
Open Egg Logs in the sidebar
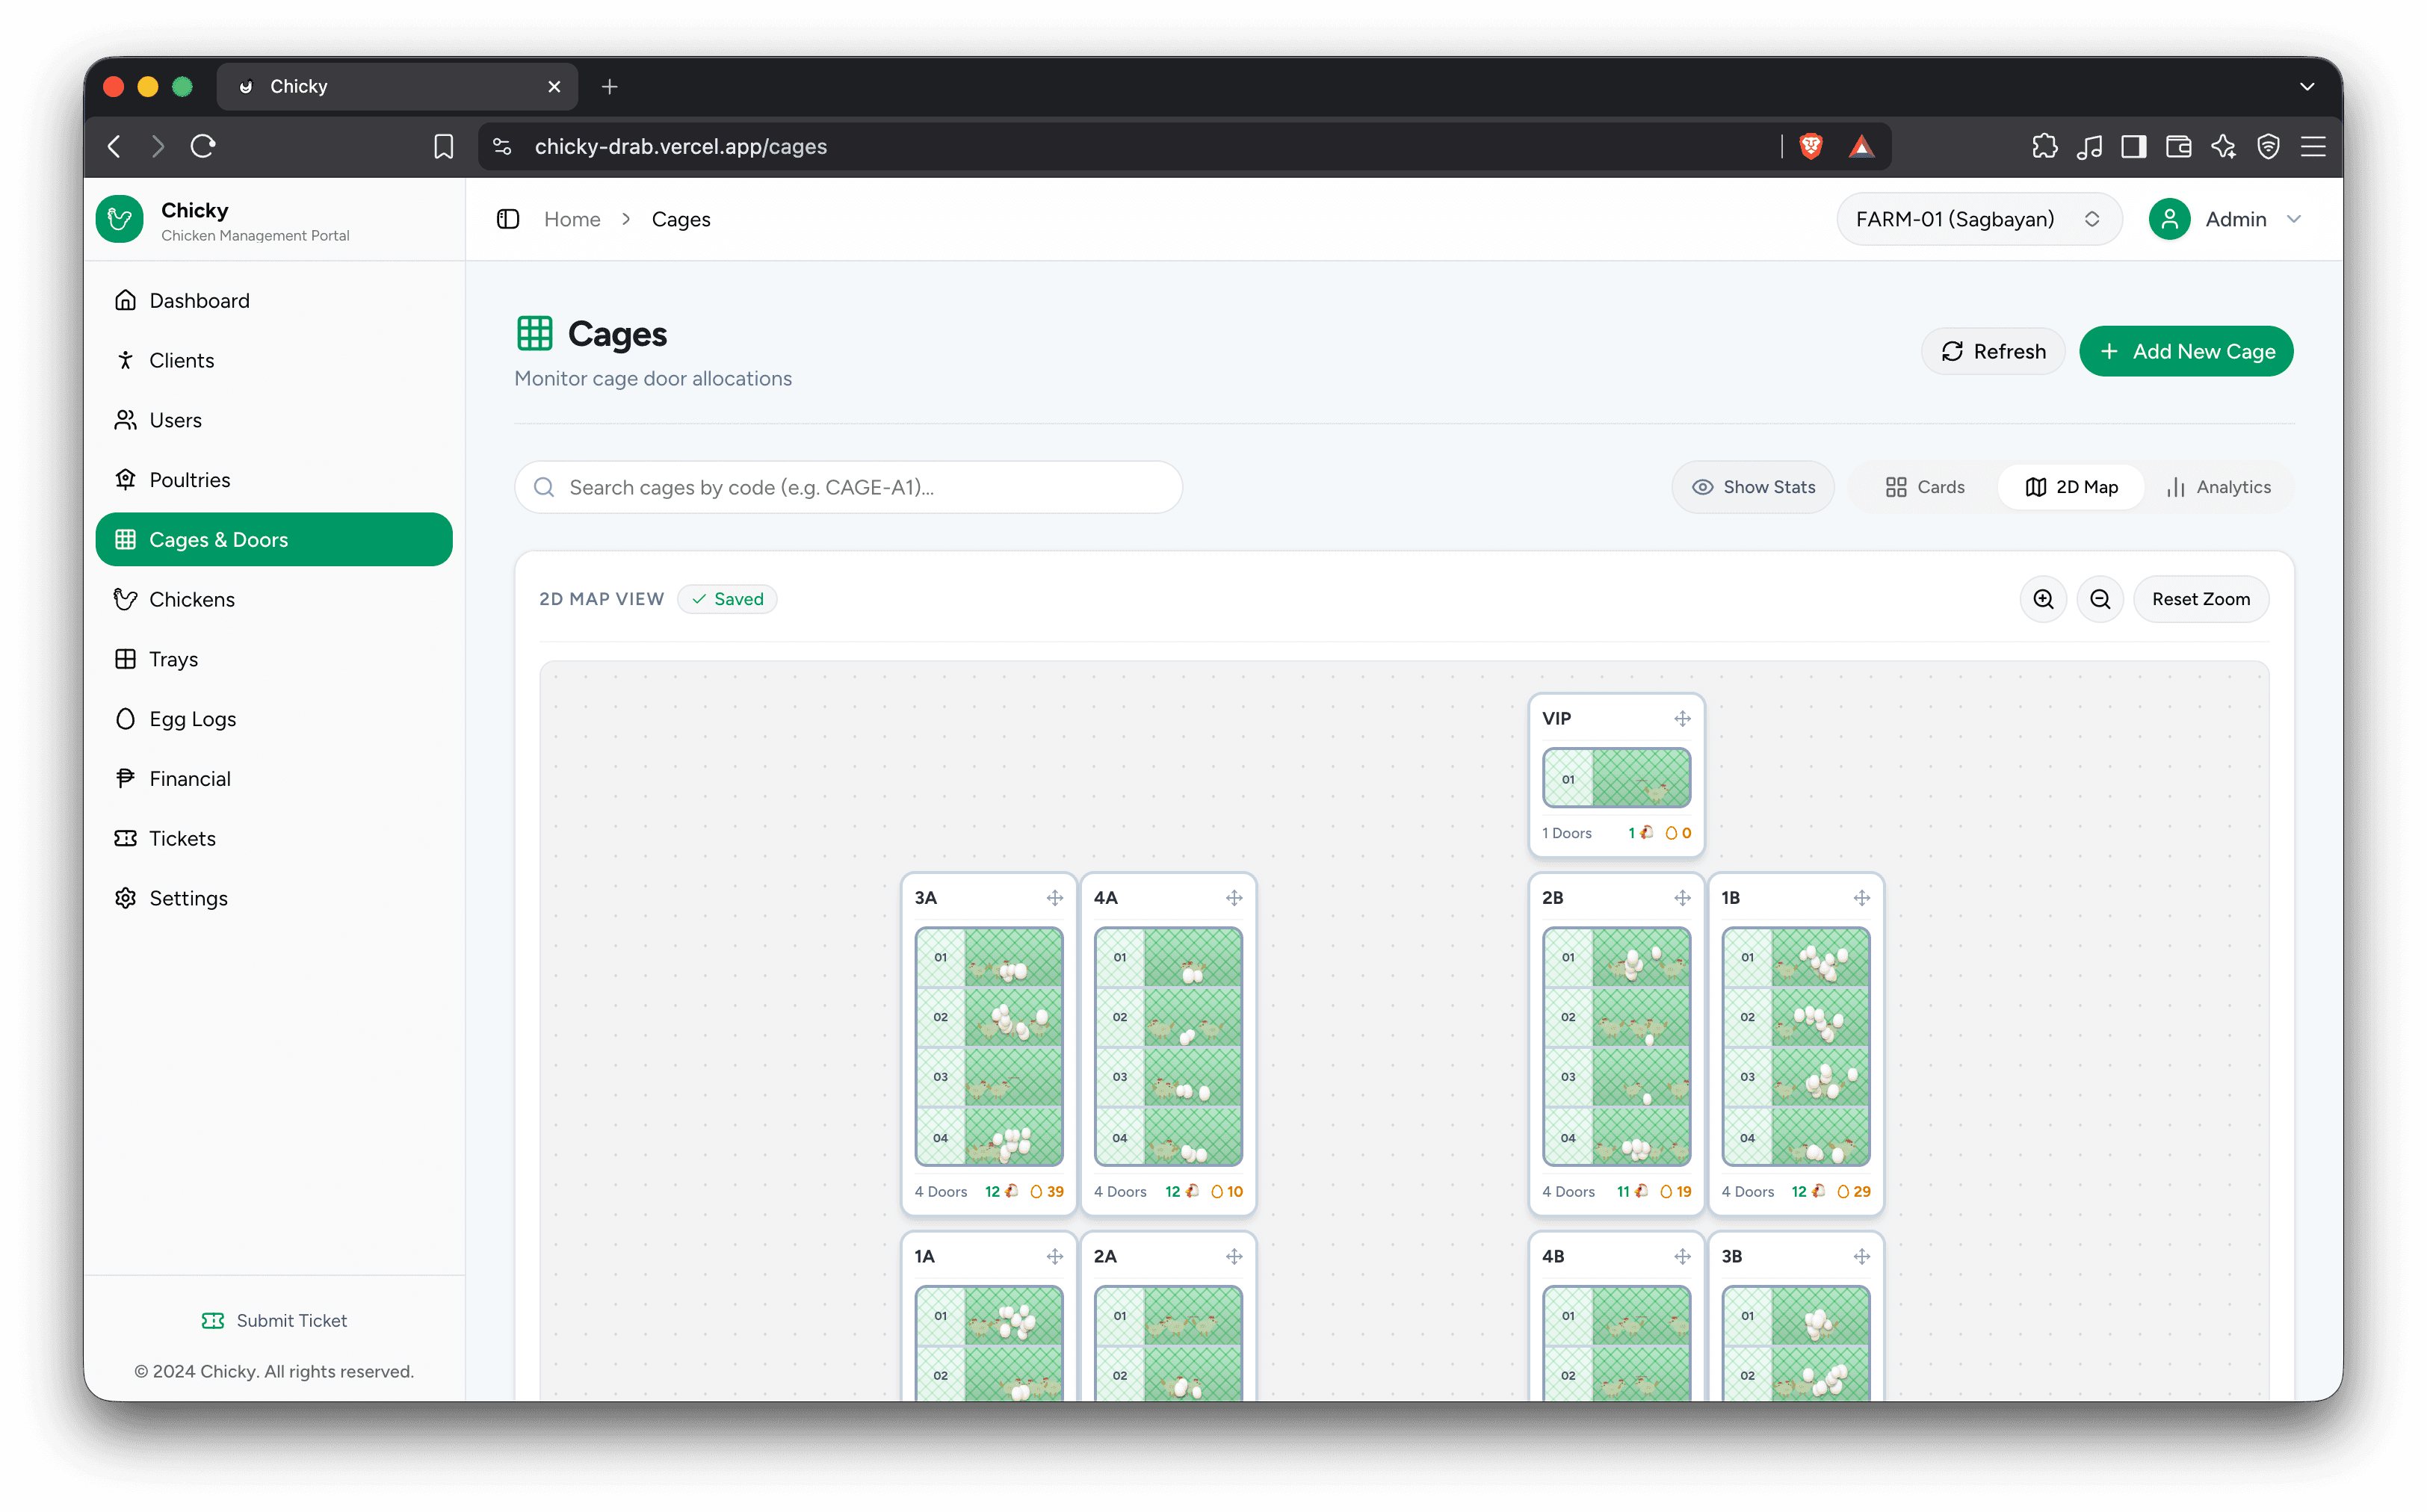coord(274,719)
